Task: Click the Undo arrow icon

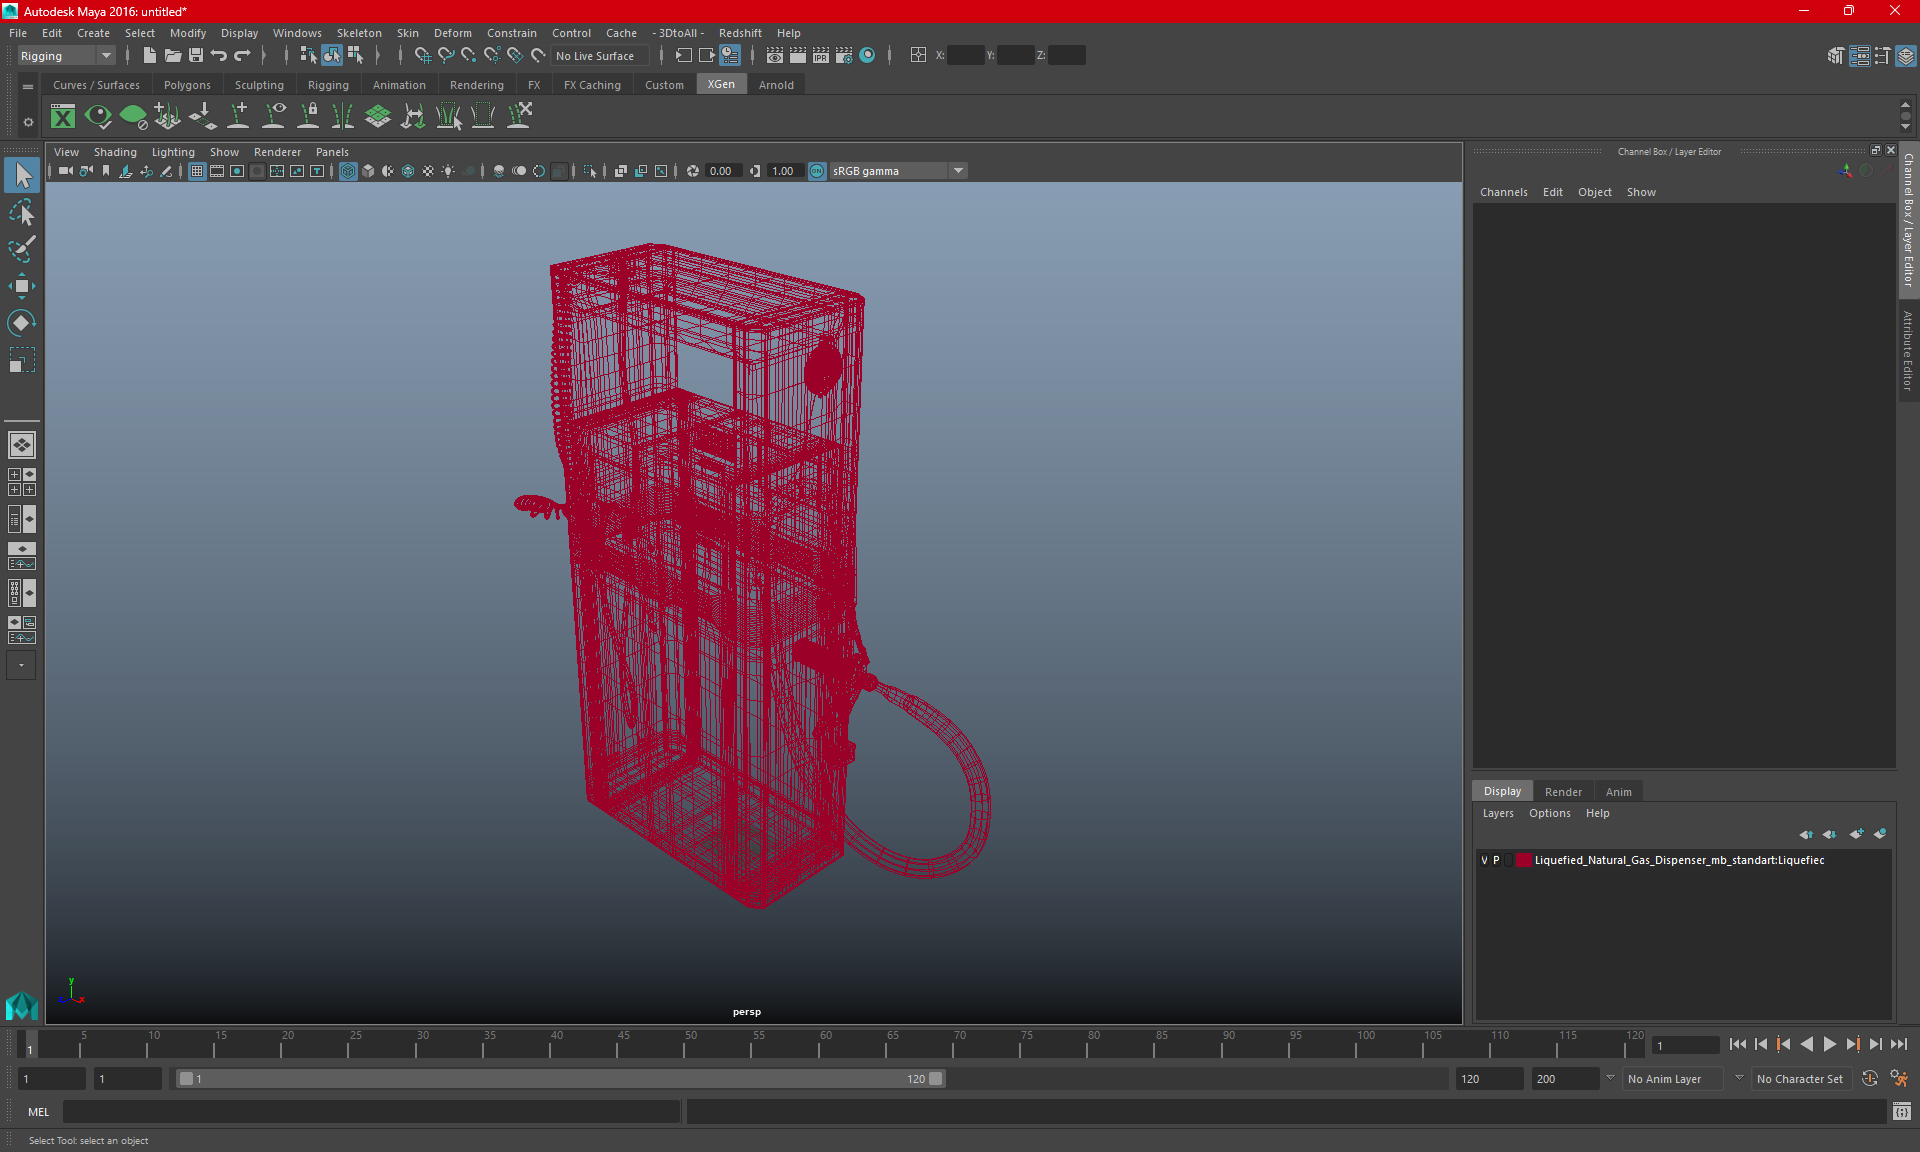Action: coord(219,56)
